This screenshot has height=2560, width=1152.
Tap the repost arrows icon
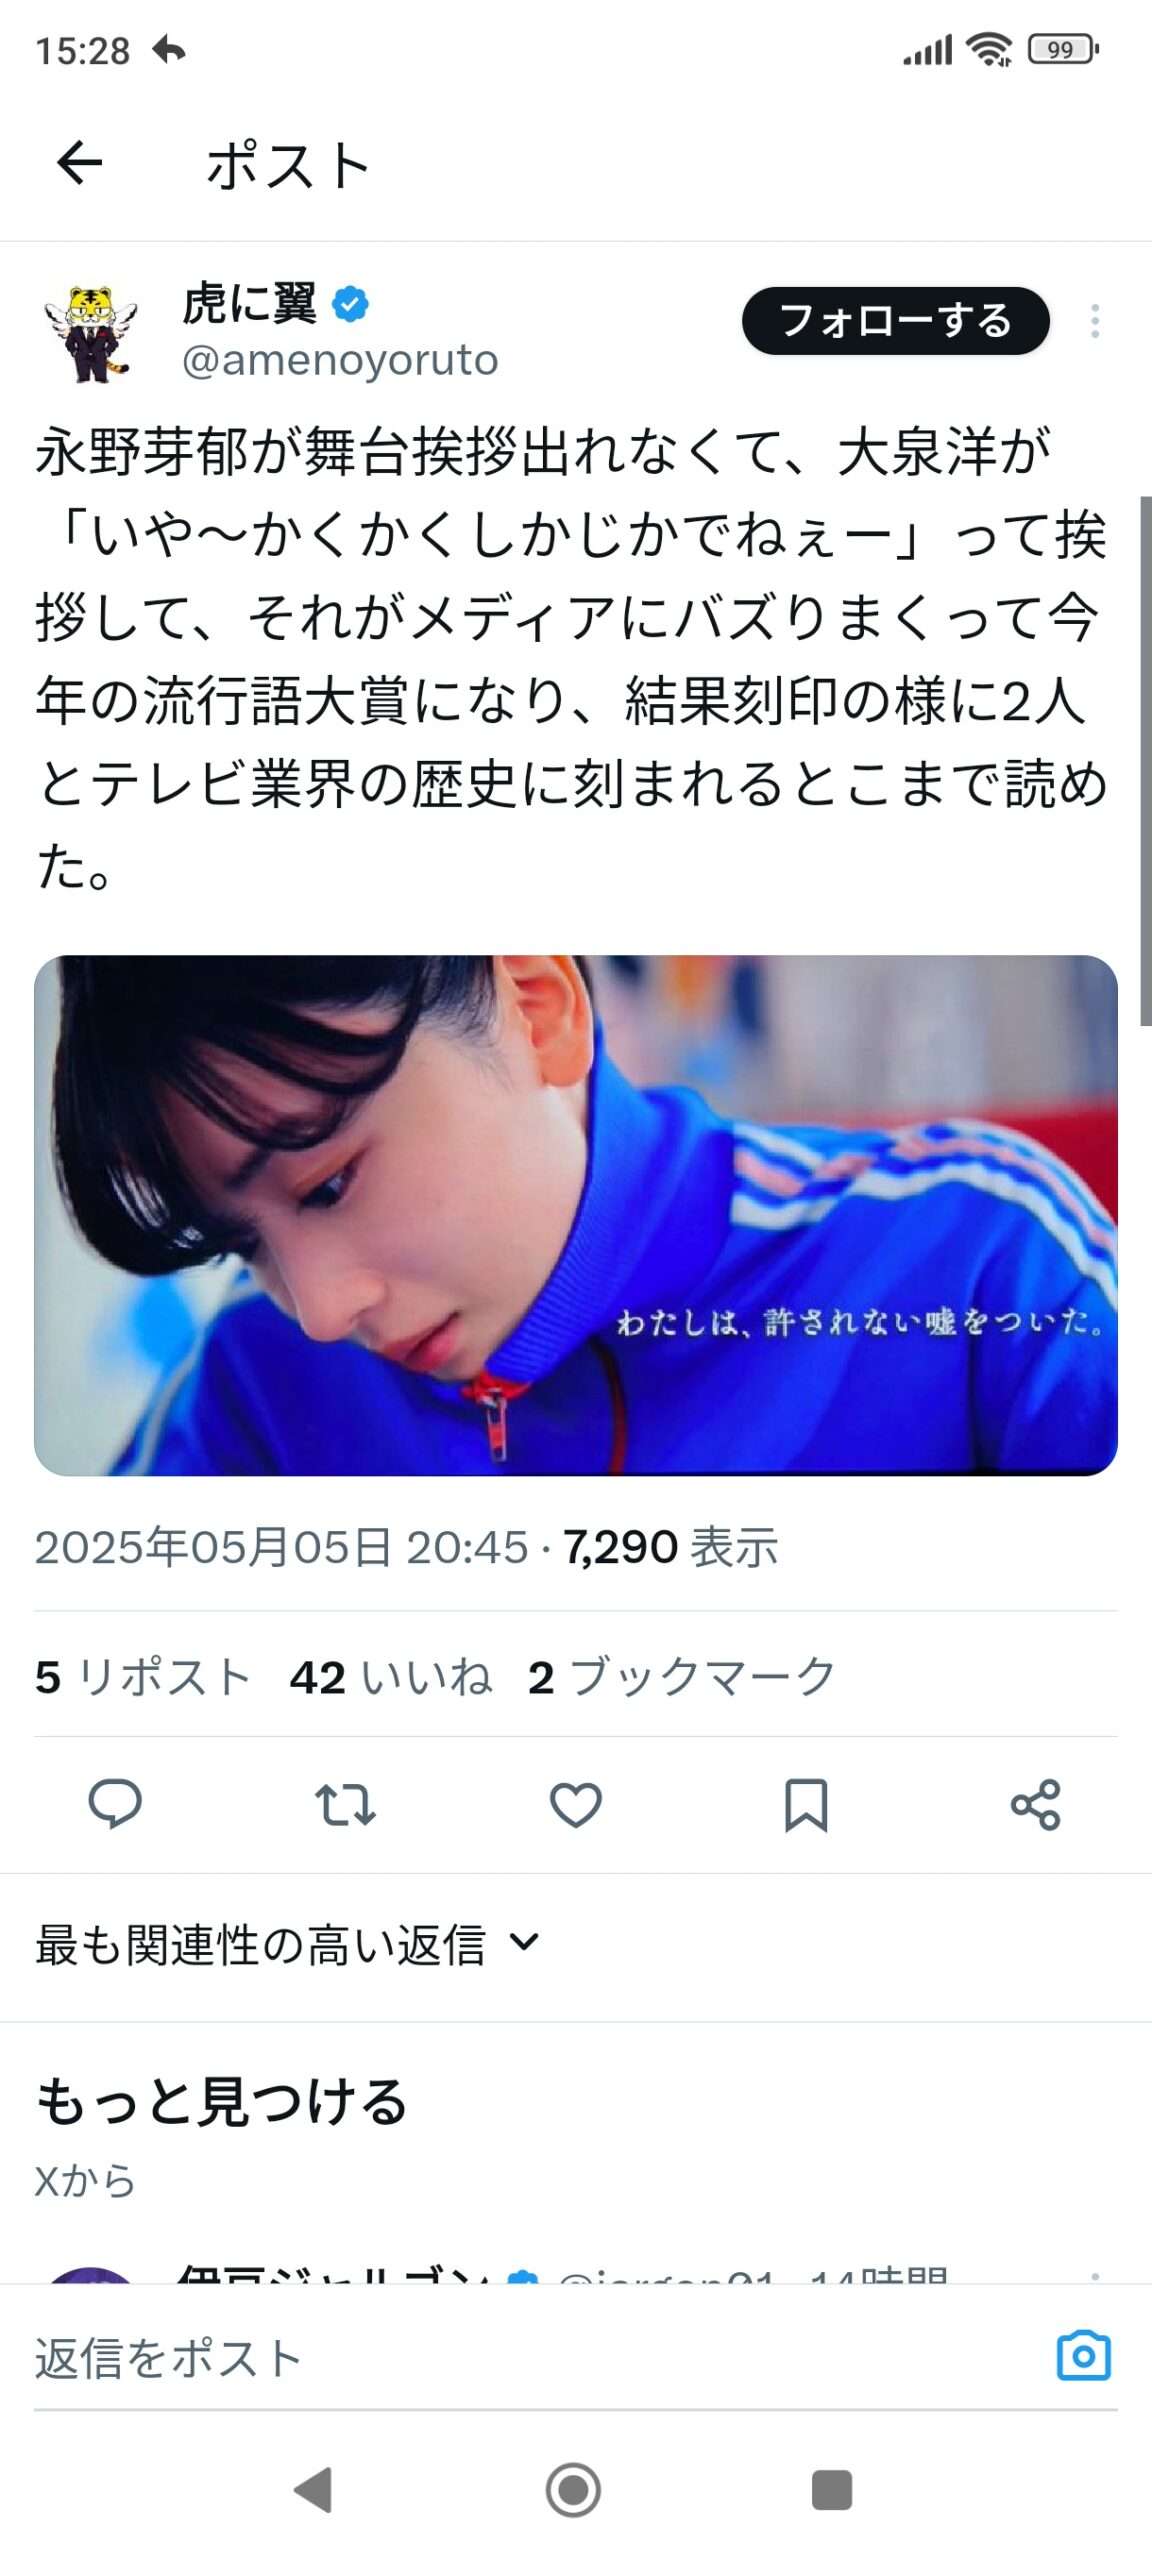point(345,1804)
